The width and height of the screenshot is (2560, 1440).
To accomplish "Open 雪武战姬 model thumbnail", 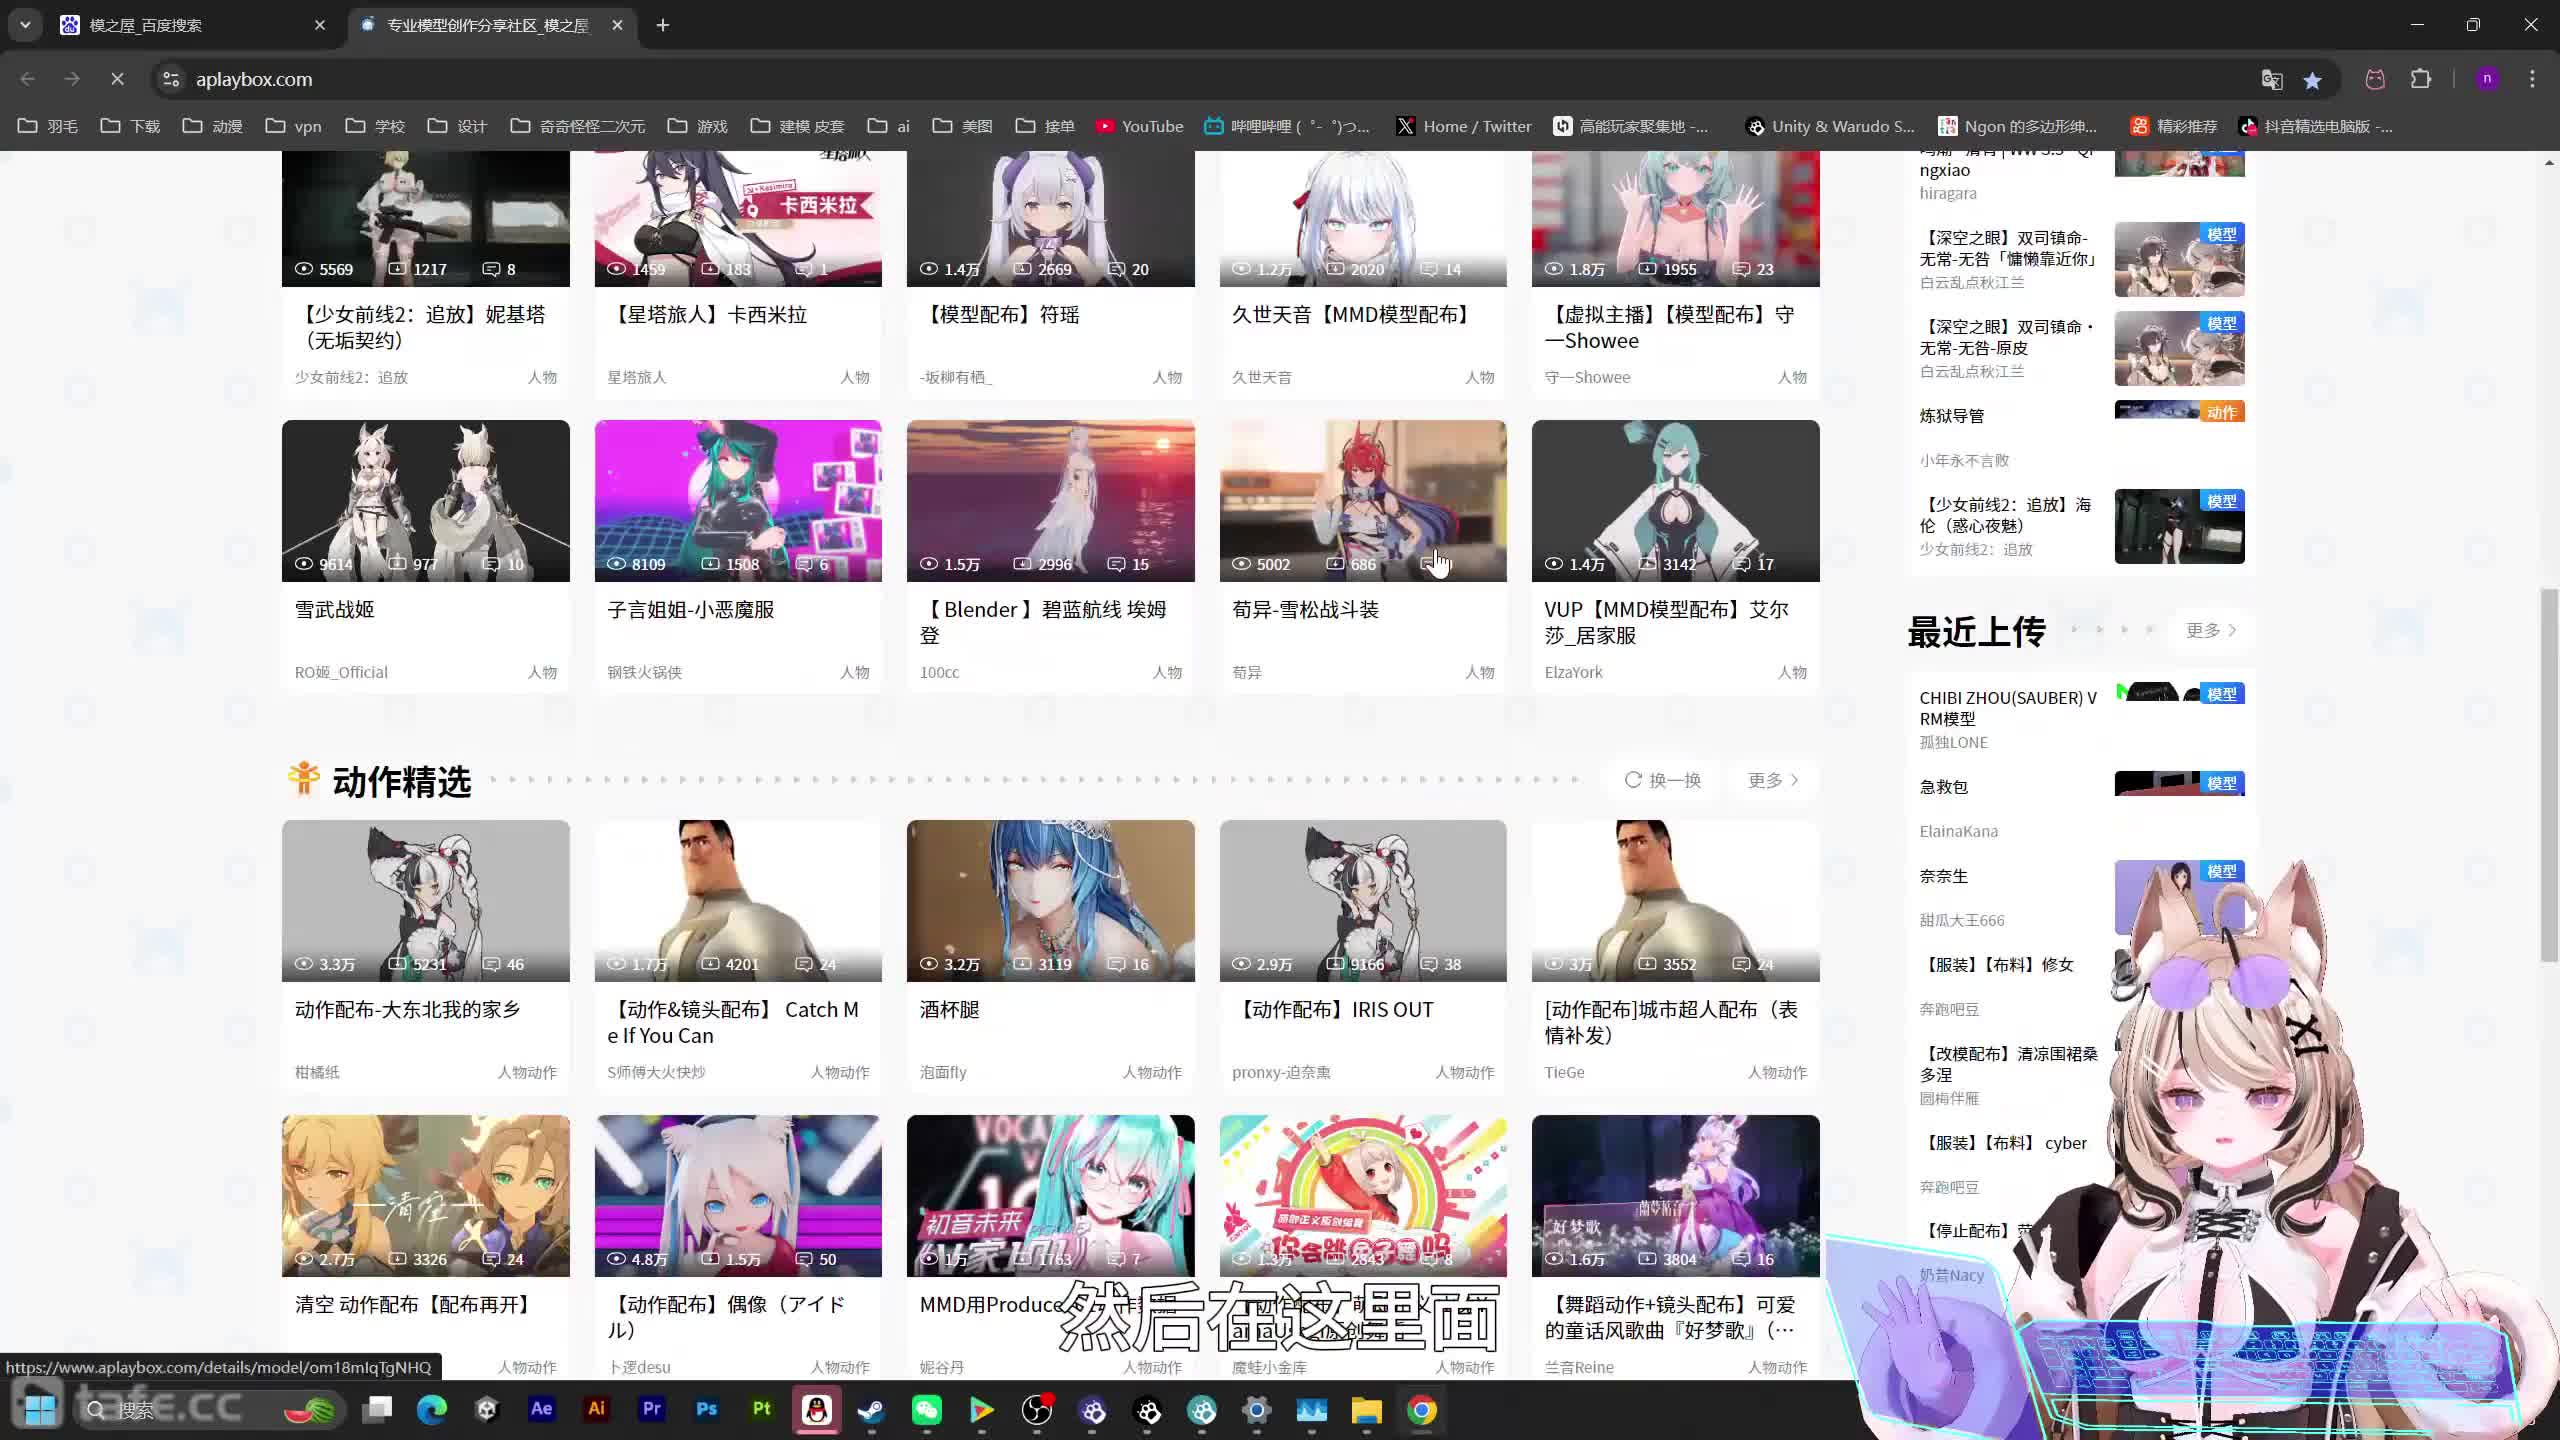I will coord(426,501).
